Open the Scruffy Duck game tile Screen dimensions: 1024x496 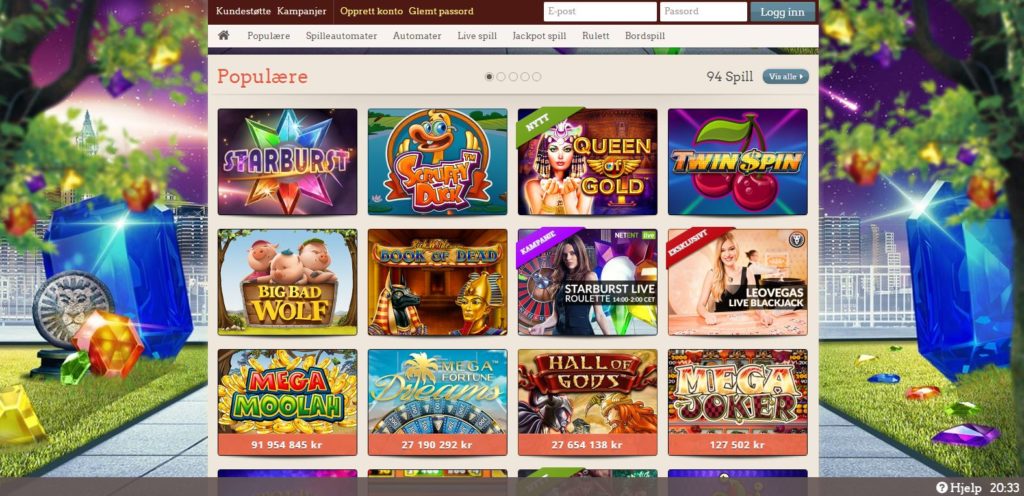[438, 161]
